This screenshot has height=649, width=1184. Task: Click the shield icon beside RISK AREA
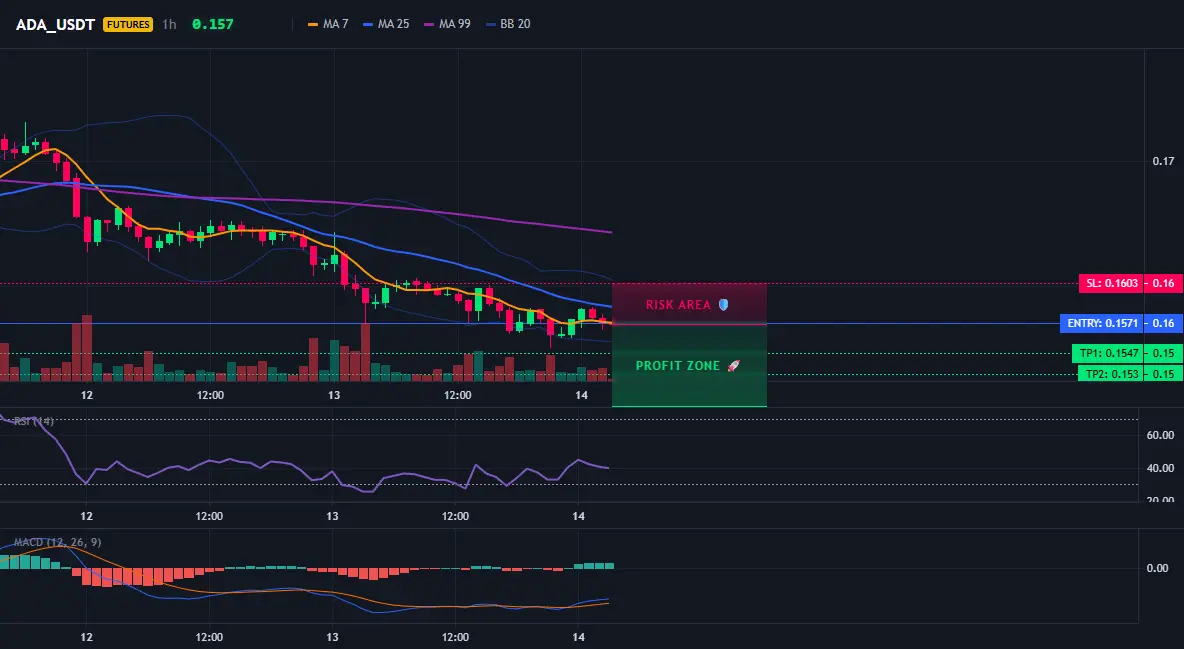point(723,304)
